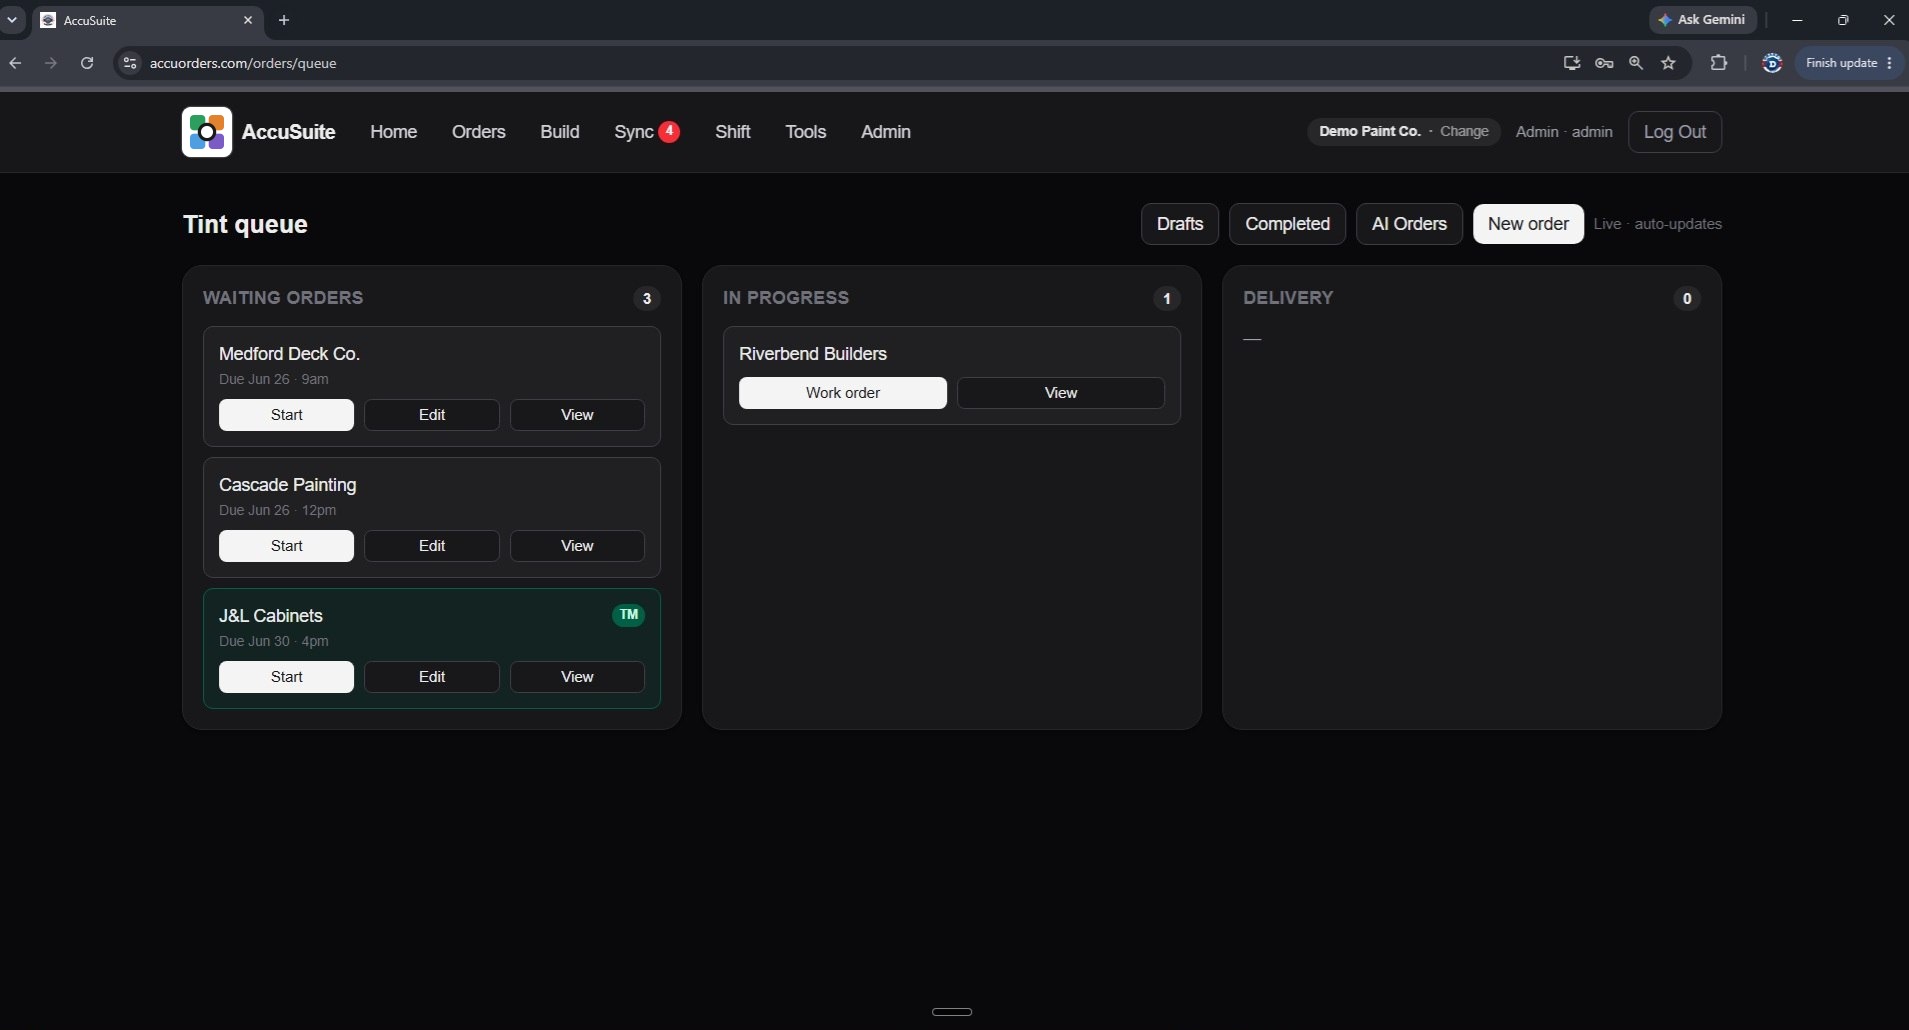View the Riverbend Builders order
Screen dimensions: 1909x1030
[x=1061, y=393]
